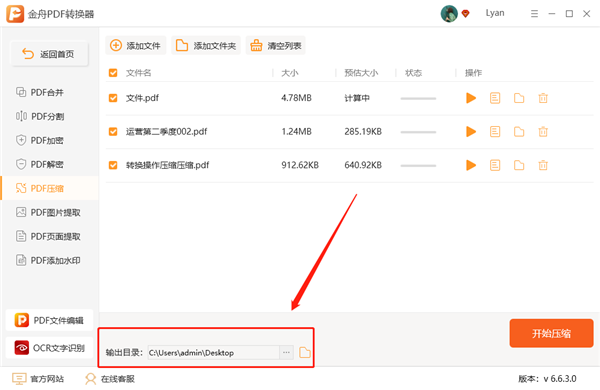Open the hamburger menu in the title bar
The height and width of the screenshot is (390, 600).
pos(535,14)
